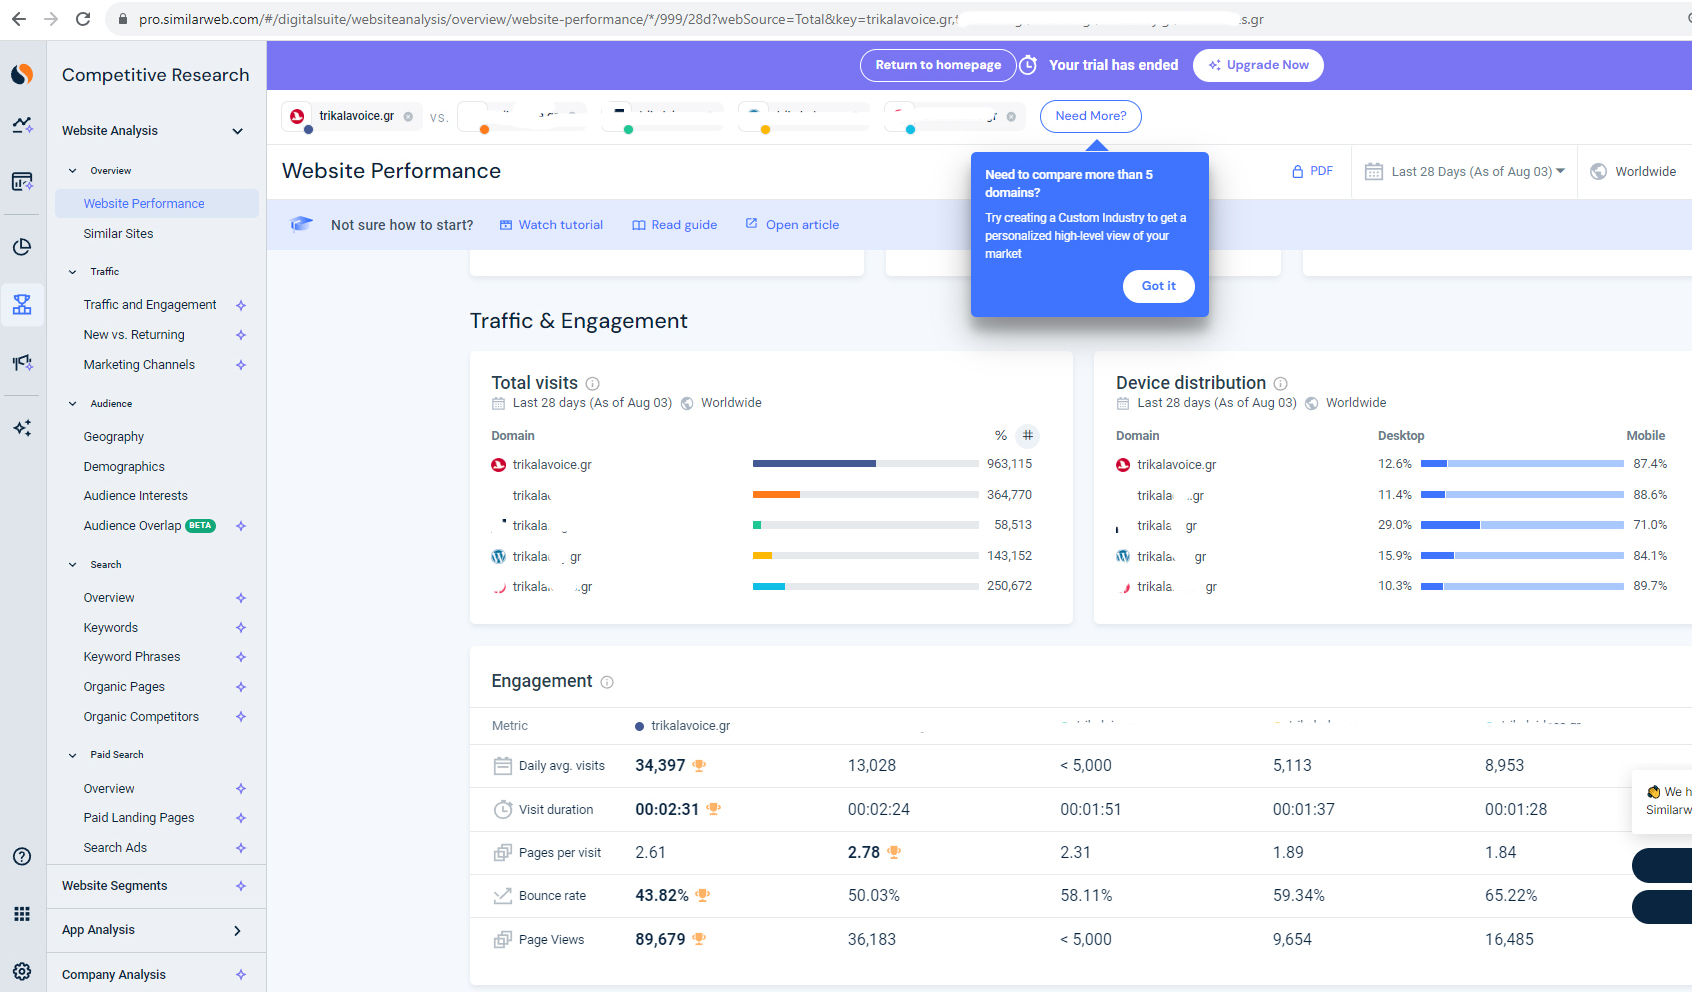Switch Total visits to number view
Viewport: 1692px width, 992px height.
[1027, 436]
